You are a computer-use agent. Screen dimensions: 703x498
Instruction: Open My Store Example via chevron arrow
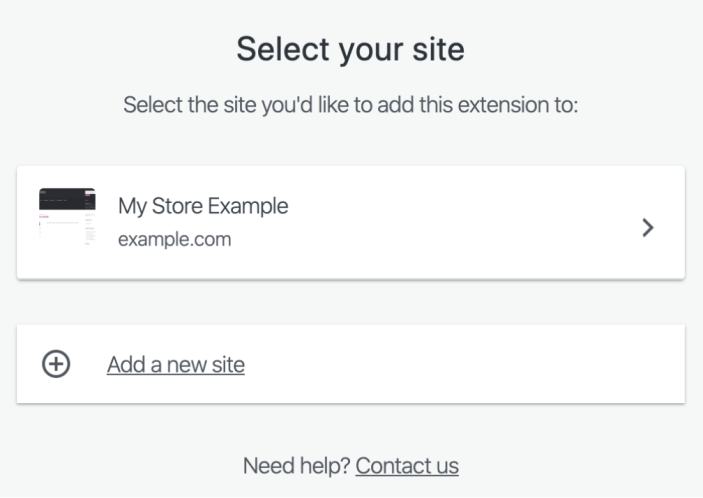648,227
